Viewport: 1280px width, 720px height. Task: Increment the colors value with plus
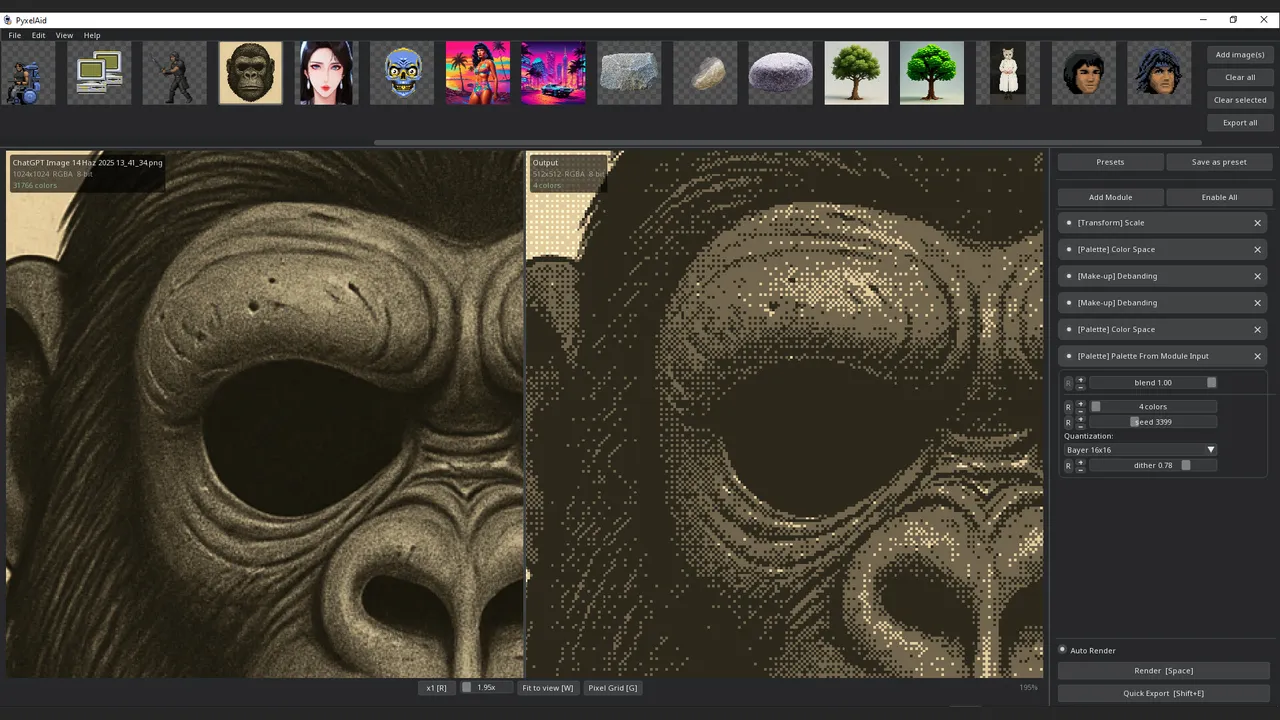point(1080,404)
